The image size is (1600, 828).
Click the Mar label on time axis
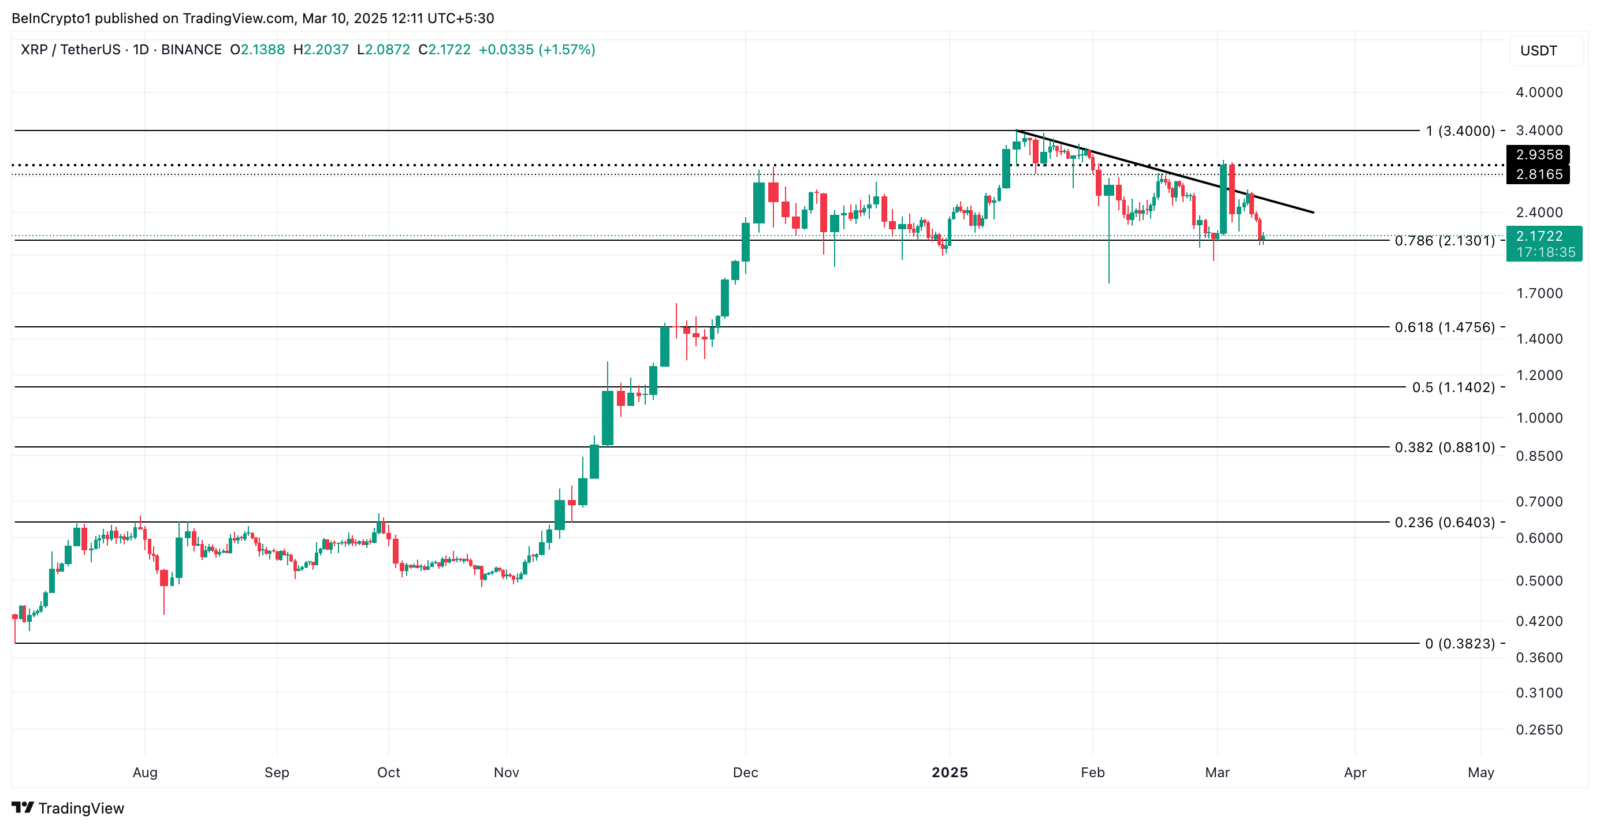click(1217, 772)
